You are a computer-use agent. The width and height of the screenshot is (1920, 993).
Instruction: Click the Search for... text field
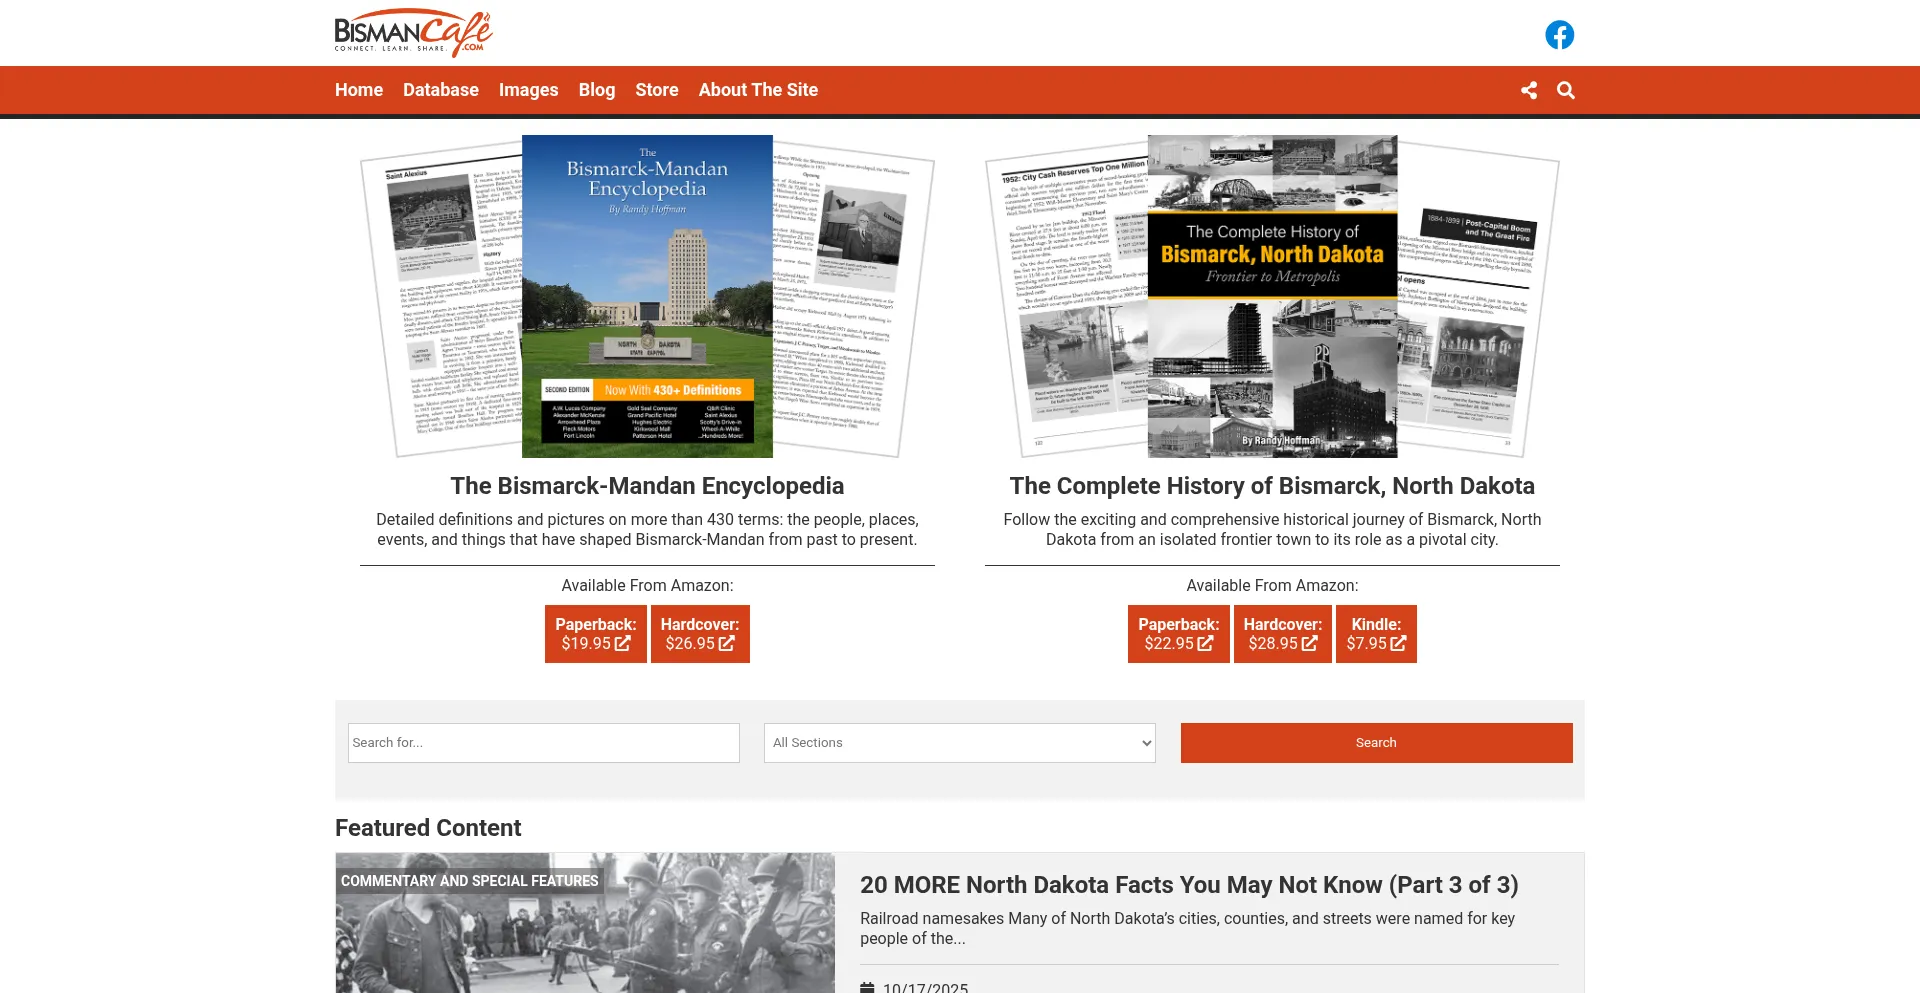543,743
